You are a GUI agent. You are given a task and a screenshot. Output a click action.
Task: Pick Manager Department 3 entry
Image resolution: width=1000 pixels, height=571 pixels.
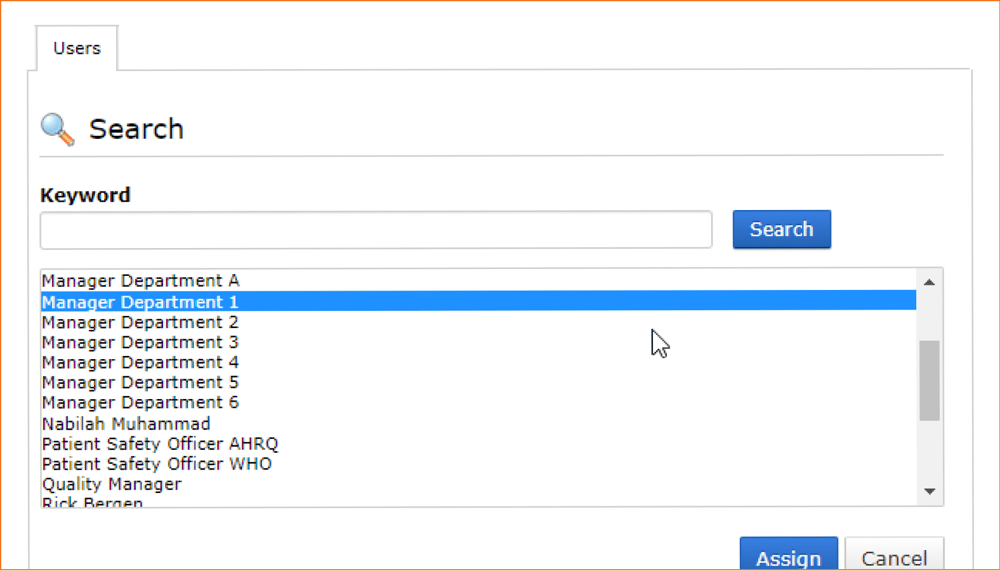[x=478, y=342]
